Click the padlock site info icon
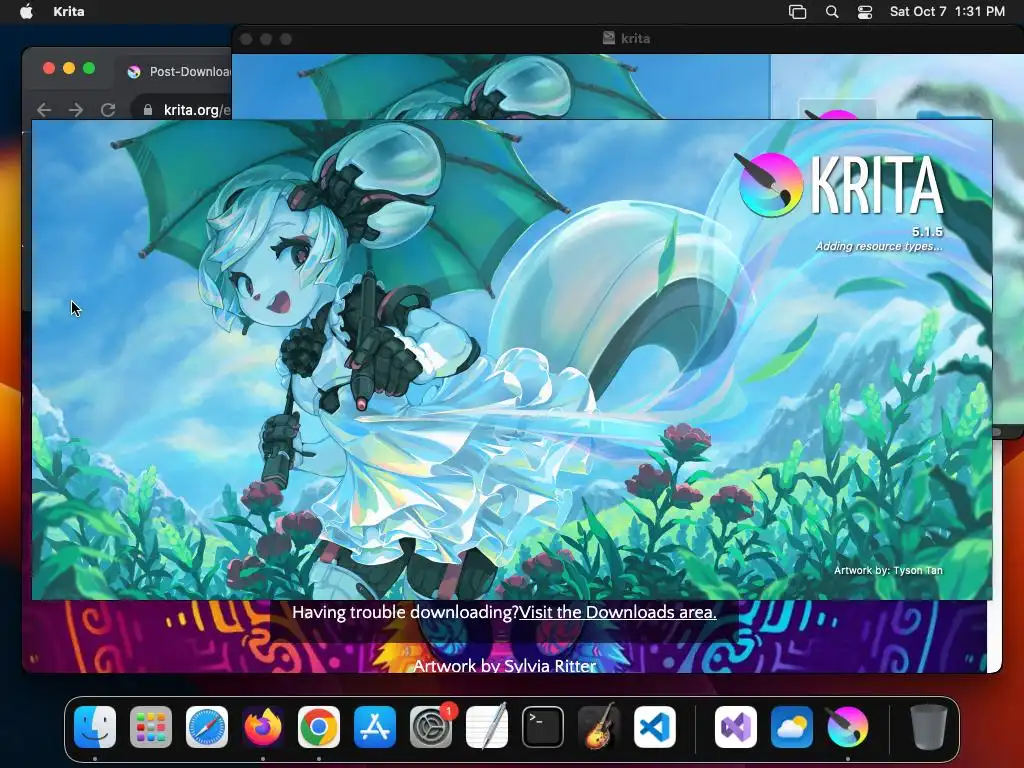This screenshot has width=1024, height=768. [148, 110]
